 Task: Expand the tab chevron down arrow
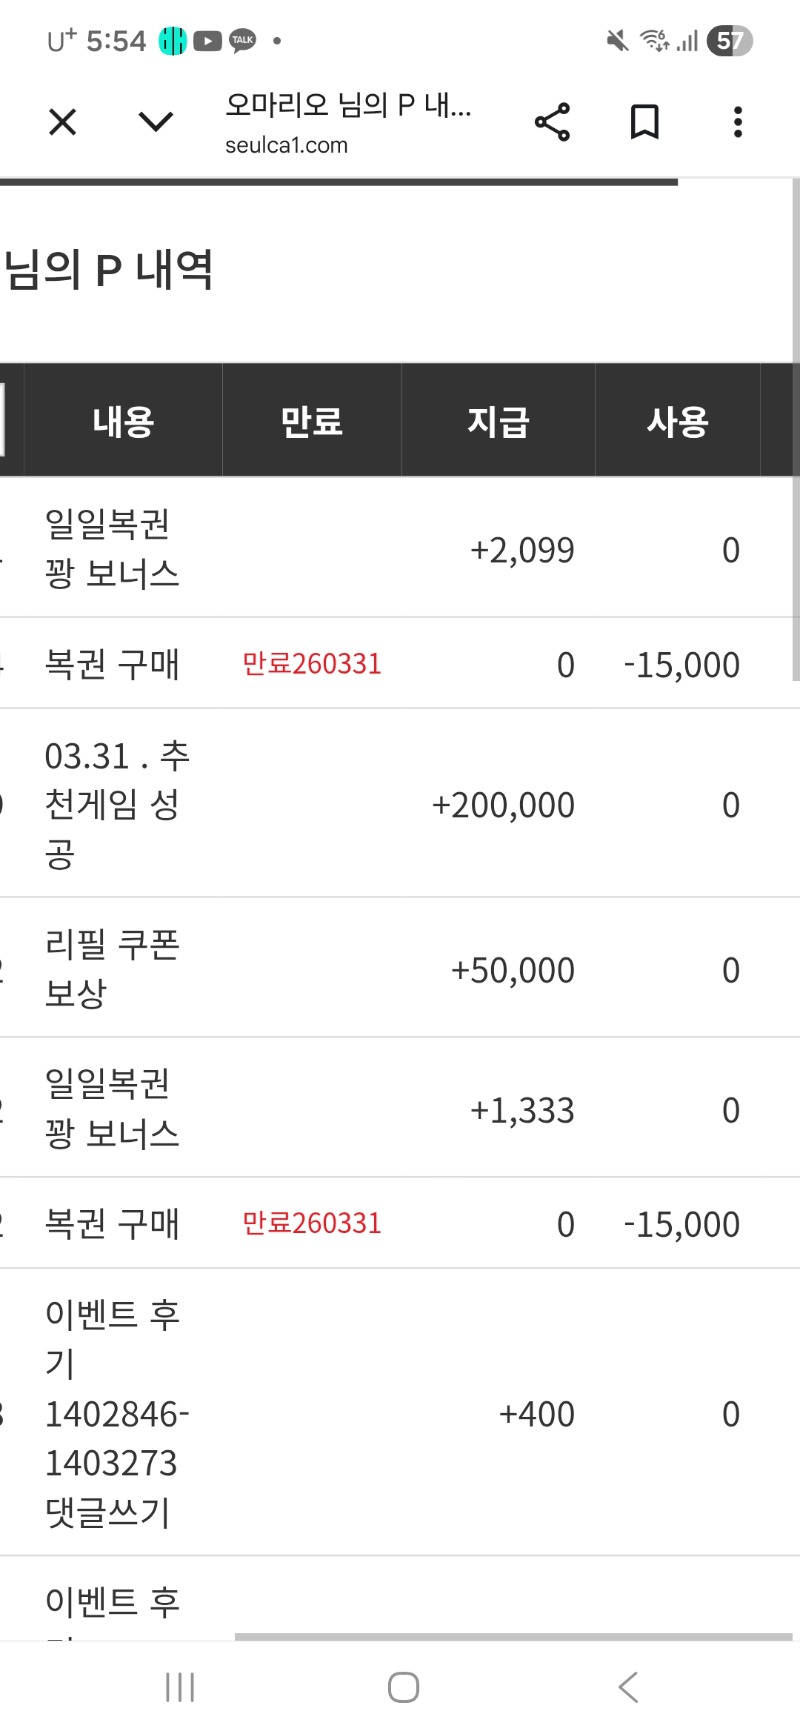(155, 122)
